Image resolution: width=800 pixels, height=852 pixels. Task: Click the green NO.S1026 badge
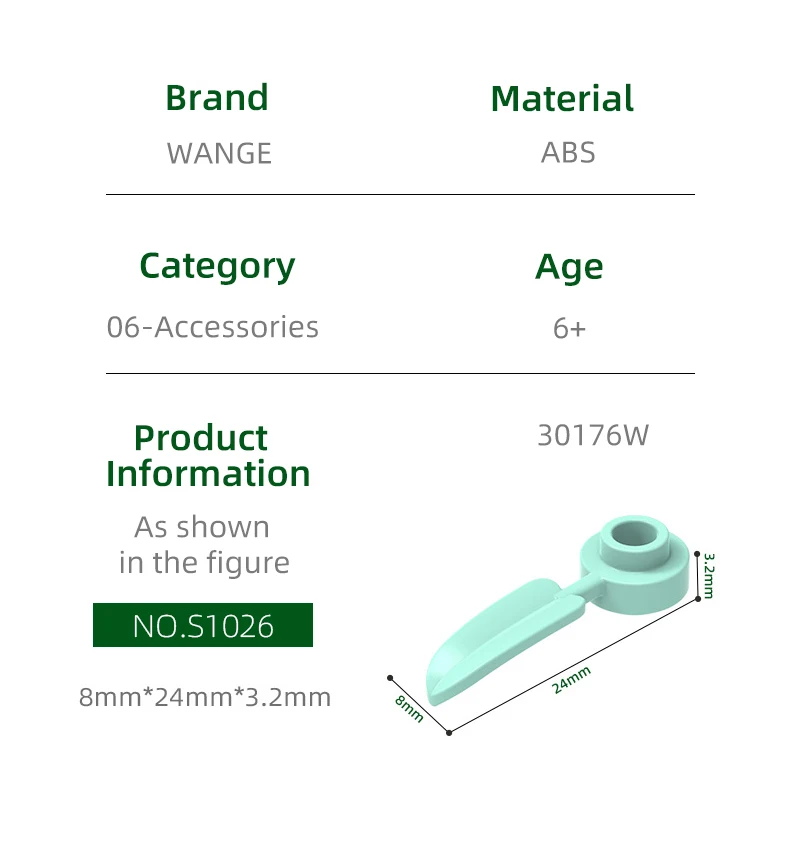(203, 625)
